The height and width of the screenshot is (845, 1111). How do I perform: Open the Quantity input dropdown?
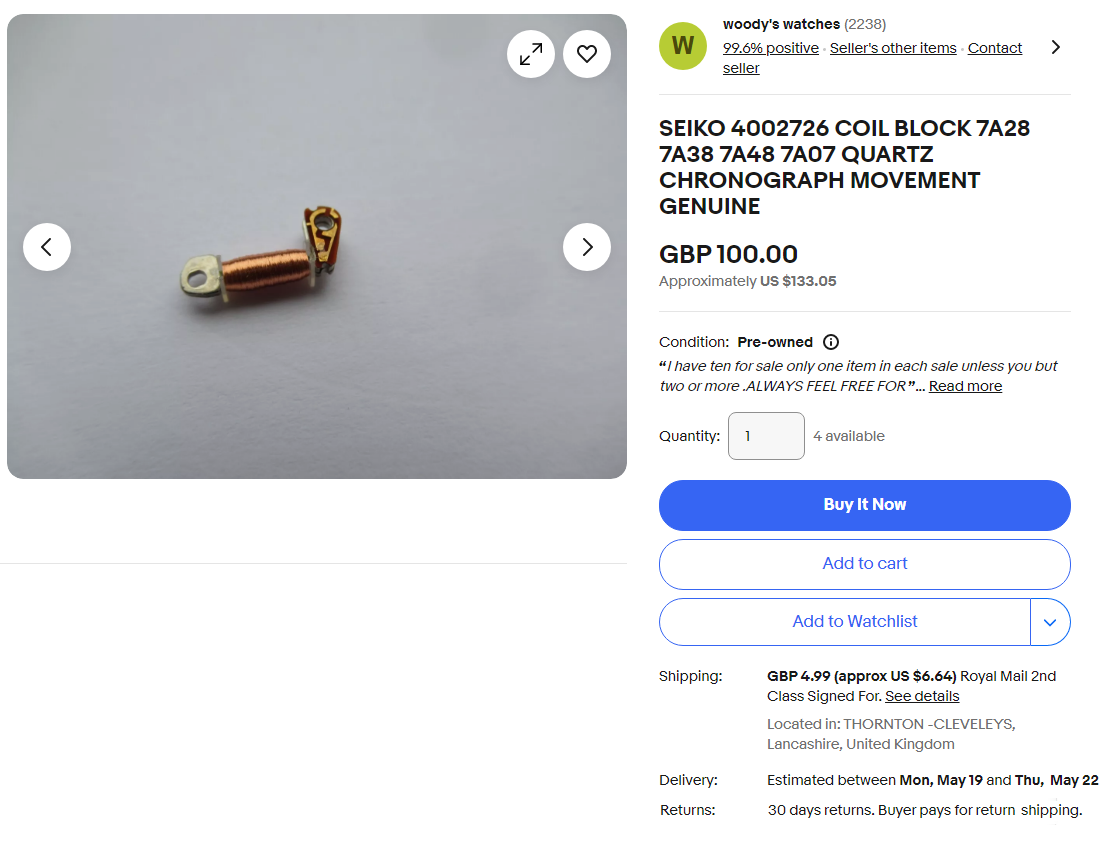766,436
